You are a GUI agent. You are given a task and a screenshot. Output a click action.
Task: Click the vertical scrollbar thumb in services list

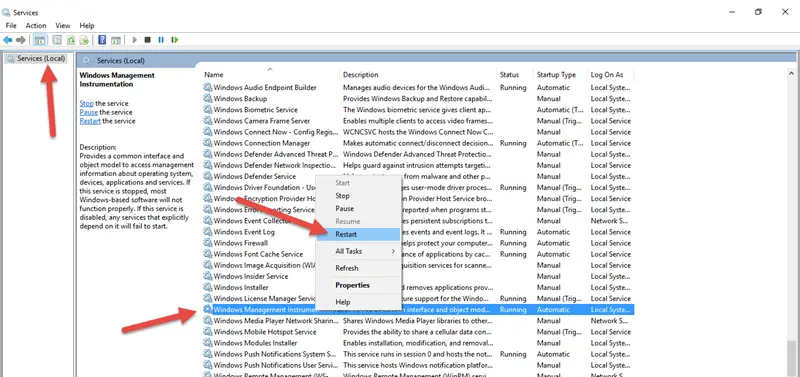(x=791, y=358)
